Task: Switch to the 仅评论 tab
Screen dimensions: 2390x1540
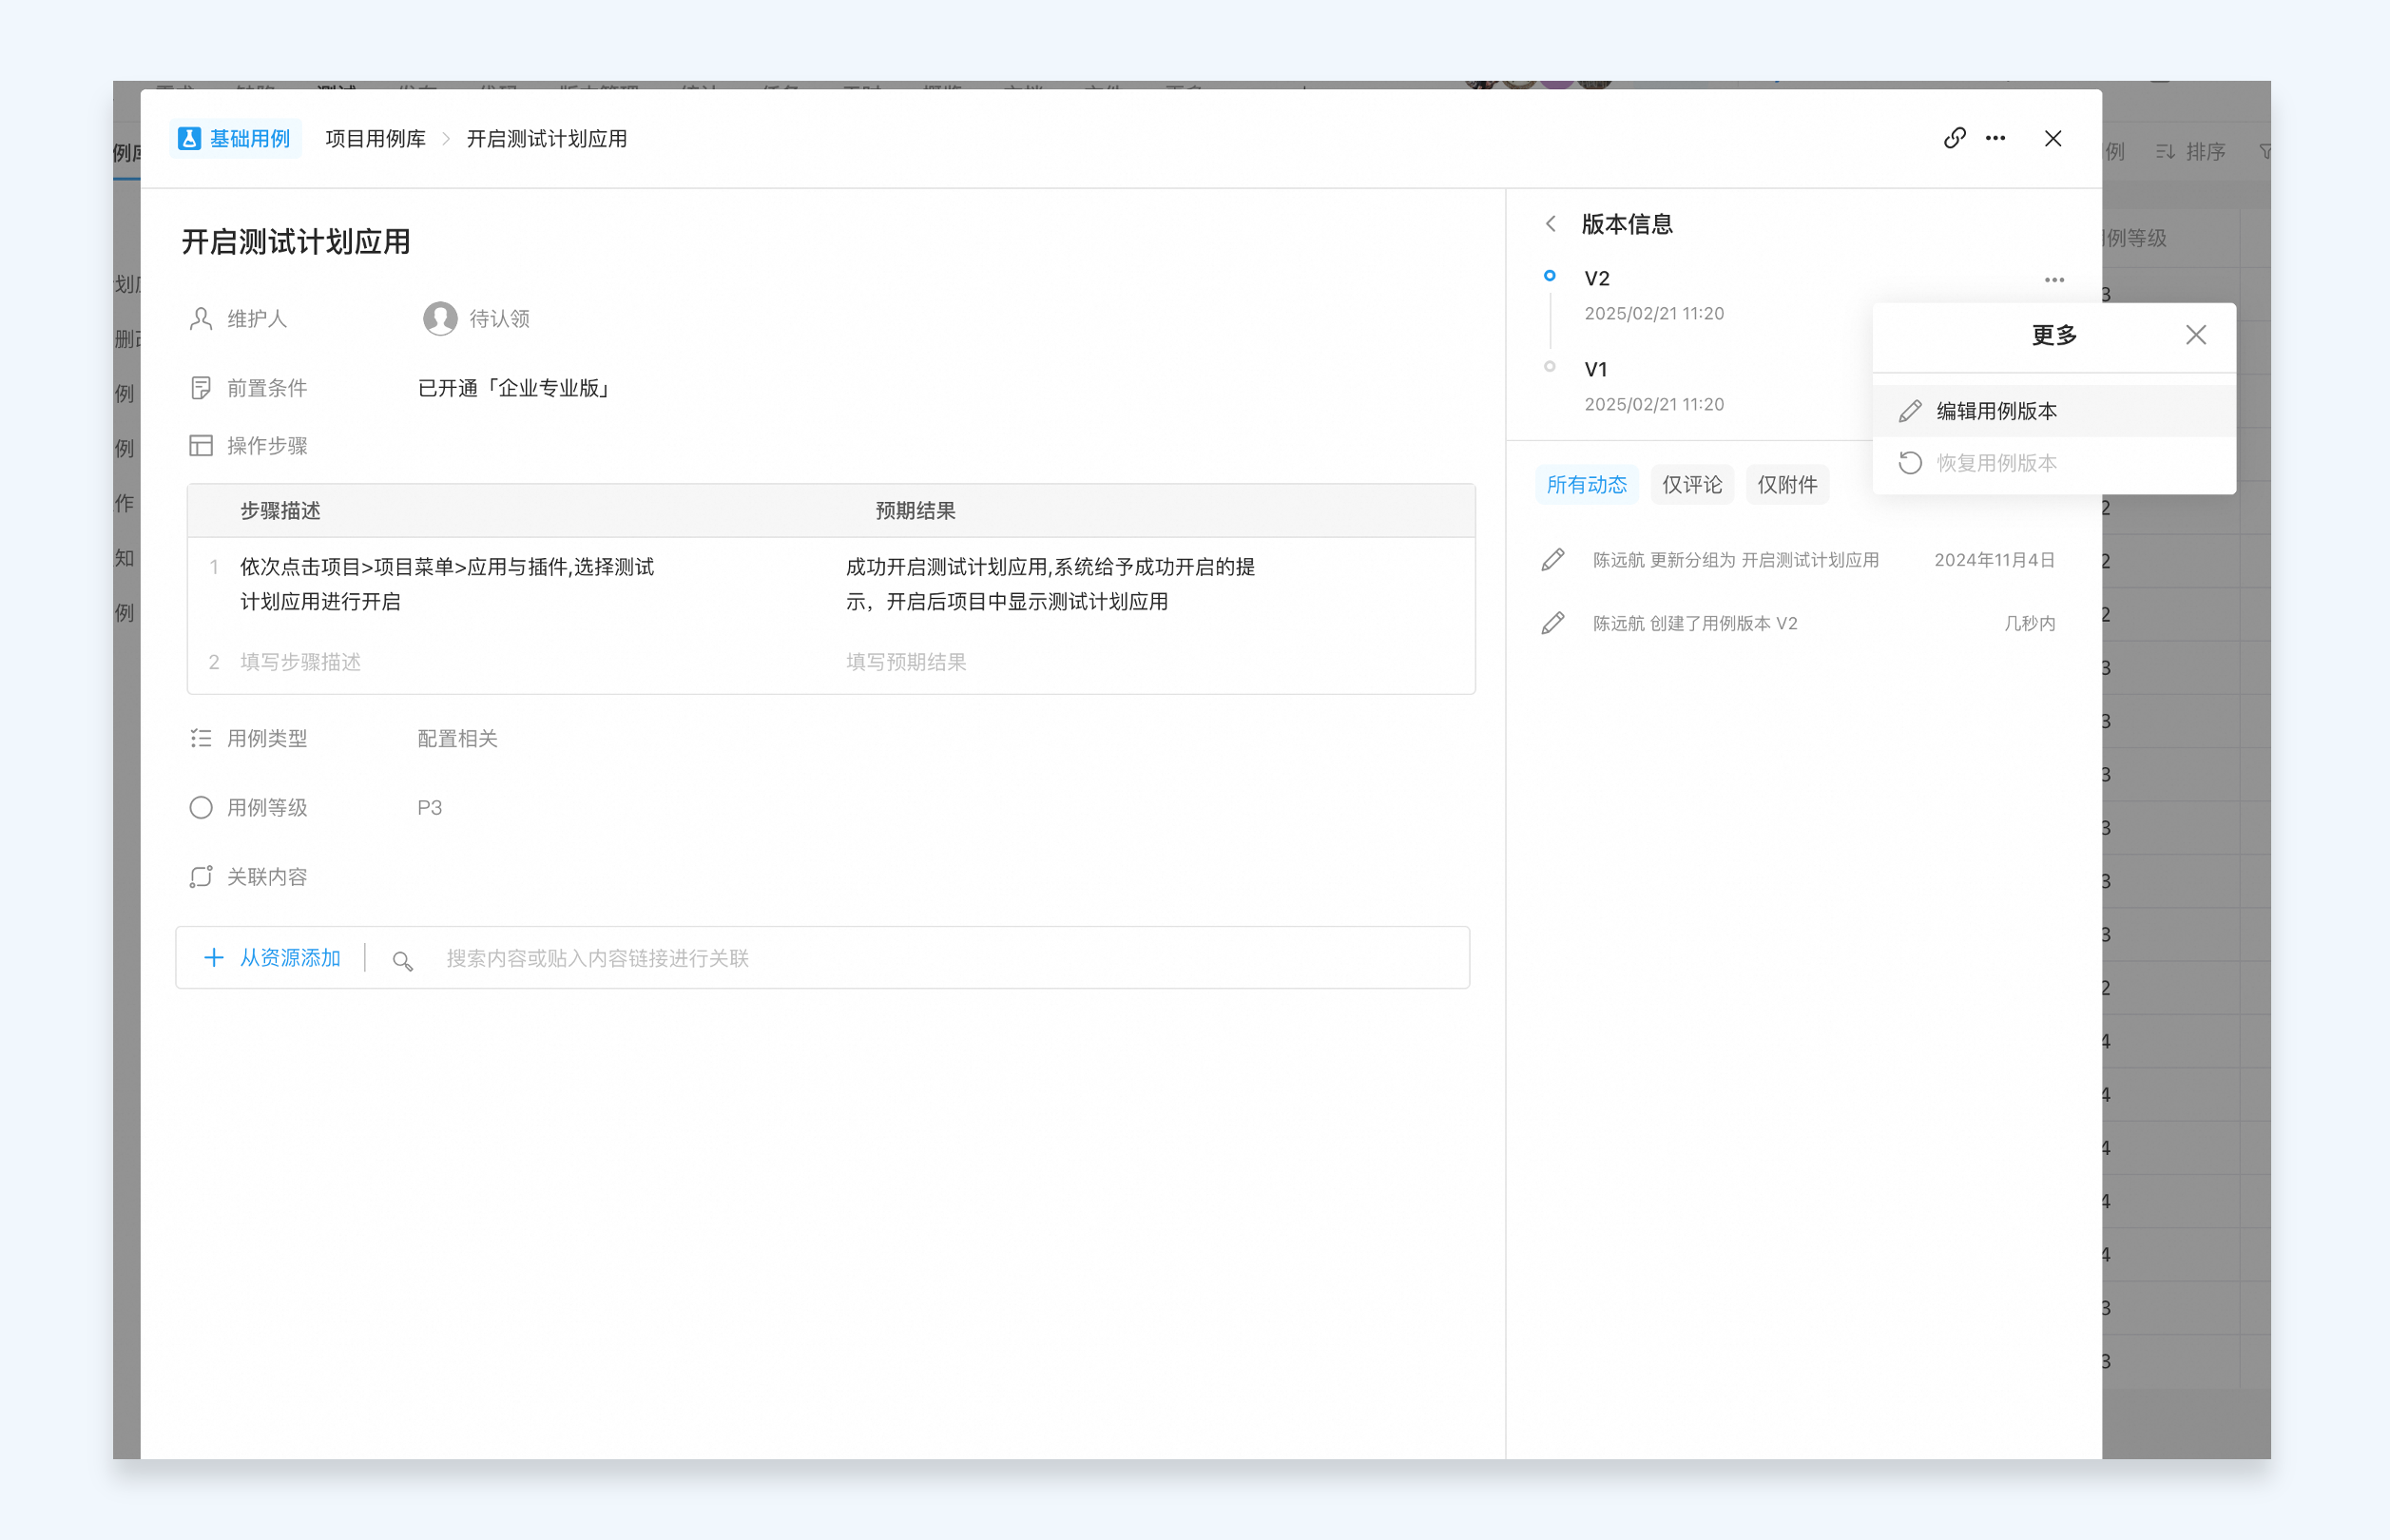Action: point(1691,485)
